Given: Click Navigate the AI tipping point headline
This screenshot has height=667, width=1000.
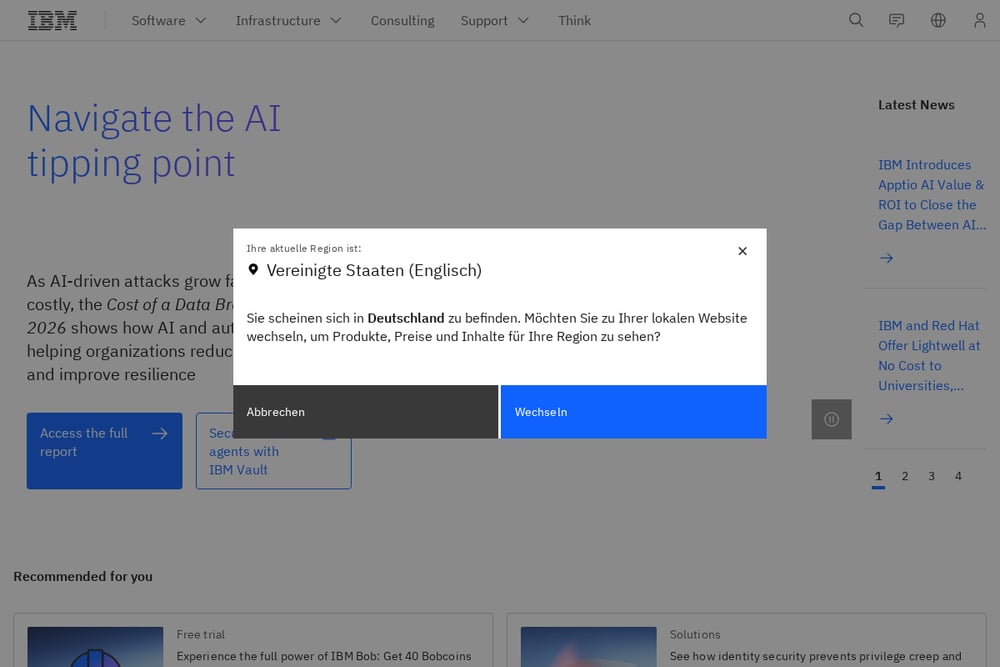Looking at the screenshot, I should pyautogui.click(x=154, y=141).
